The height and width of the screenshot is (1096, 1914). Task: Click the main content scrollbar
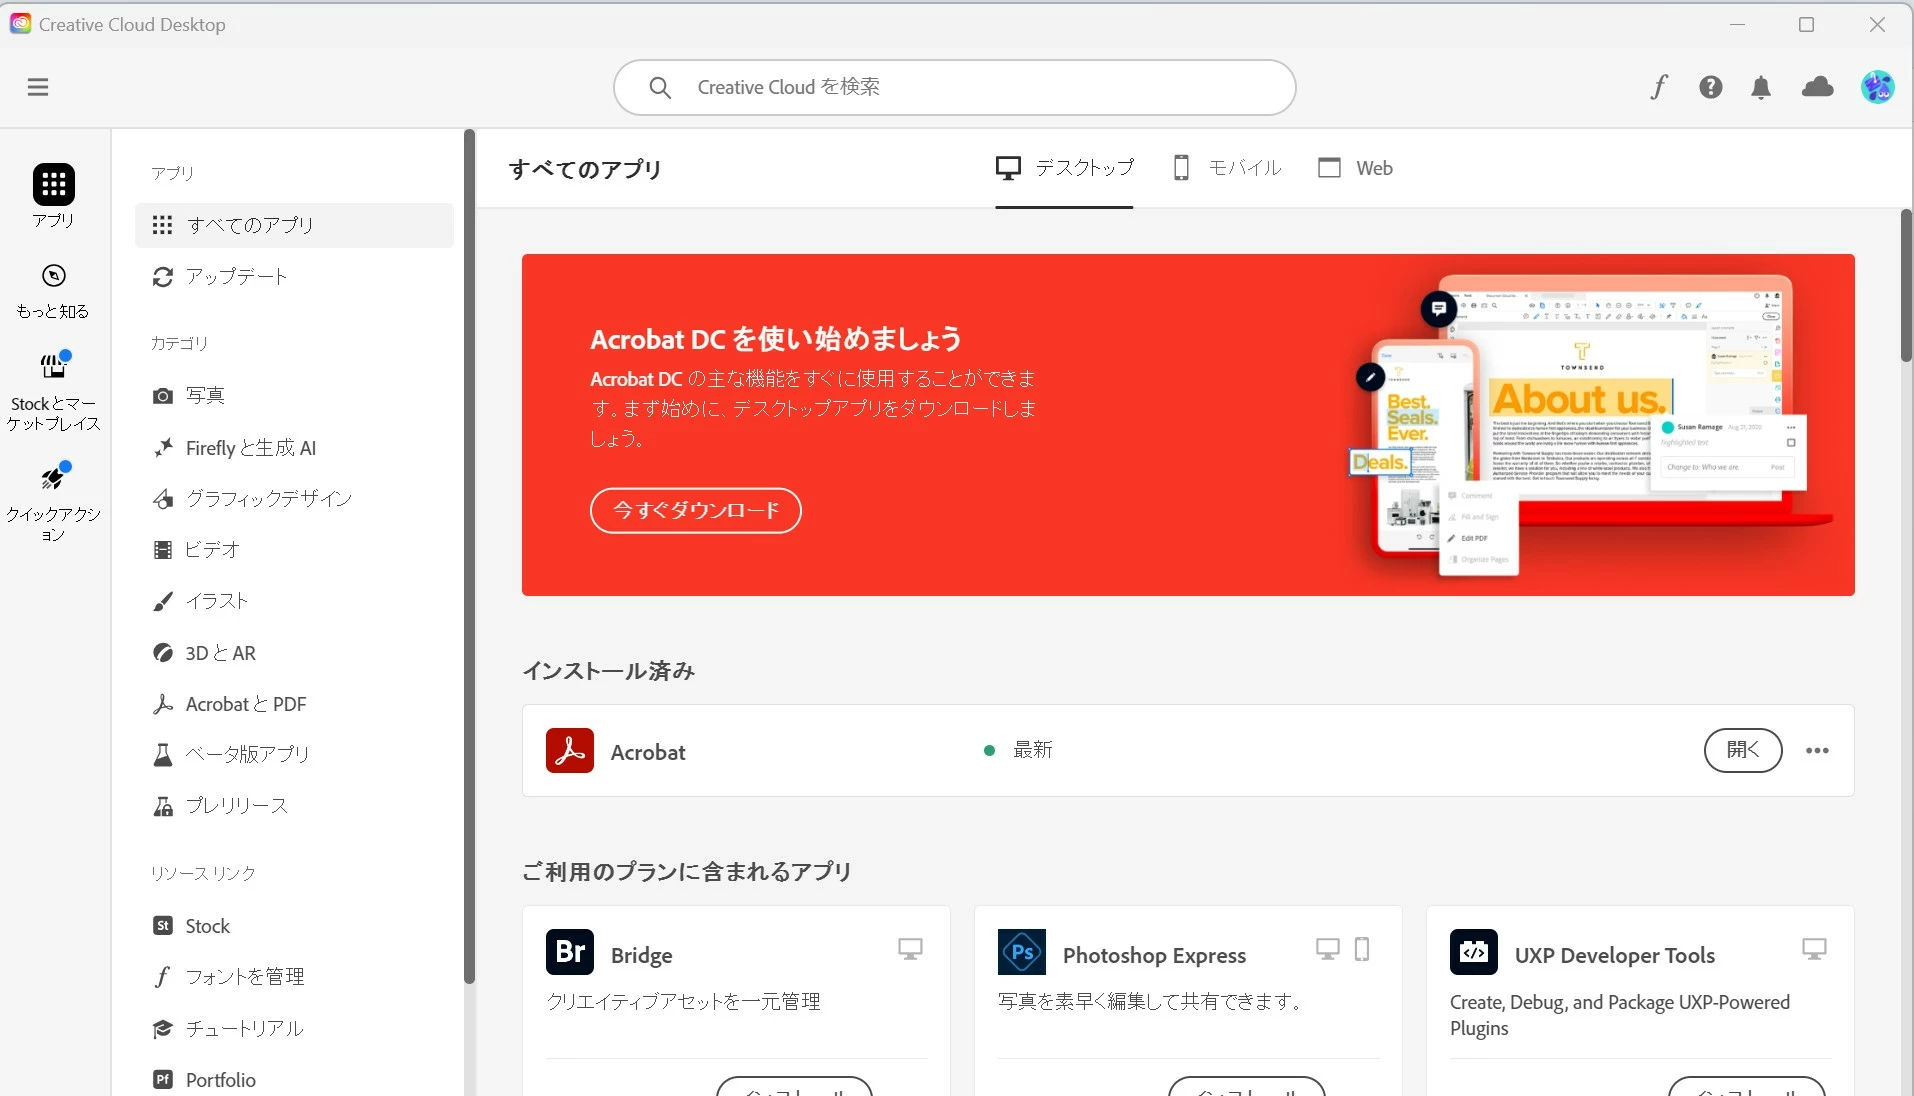tap(1906, 285)
